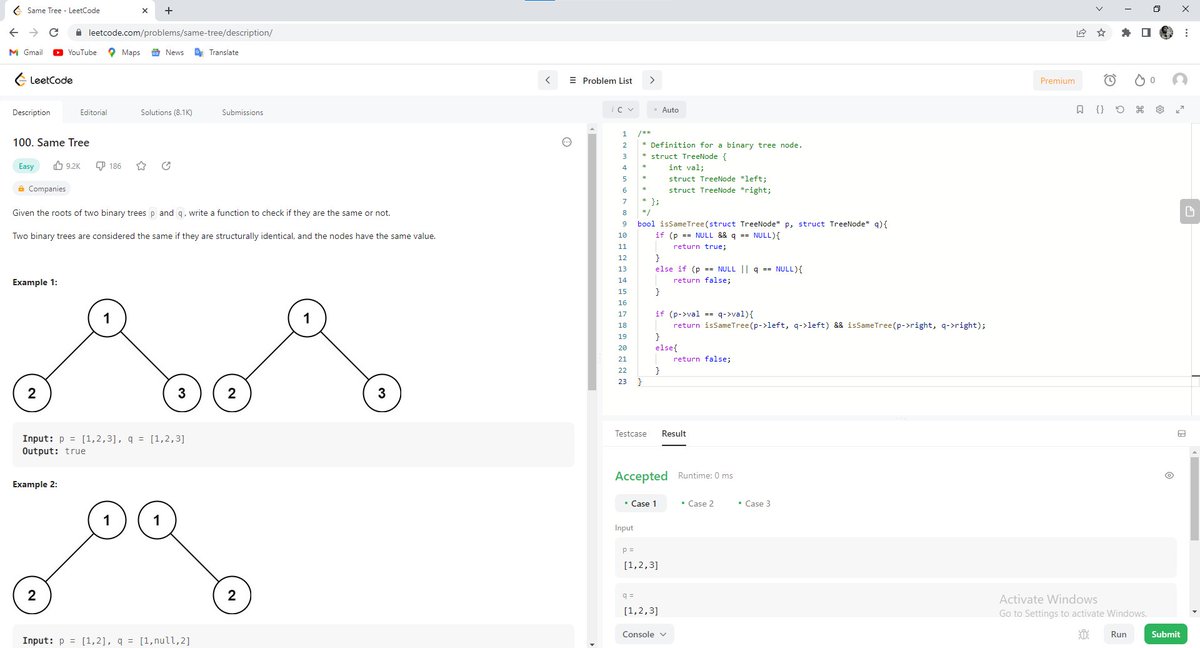Fold the results panel icon
Screen dimensions: 1200x648
(x=1181, y=433)
